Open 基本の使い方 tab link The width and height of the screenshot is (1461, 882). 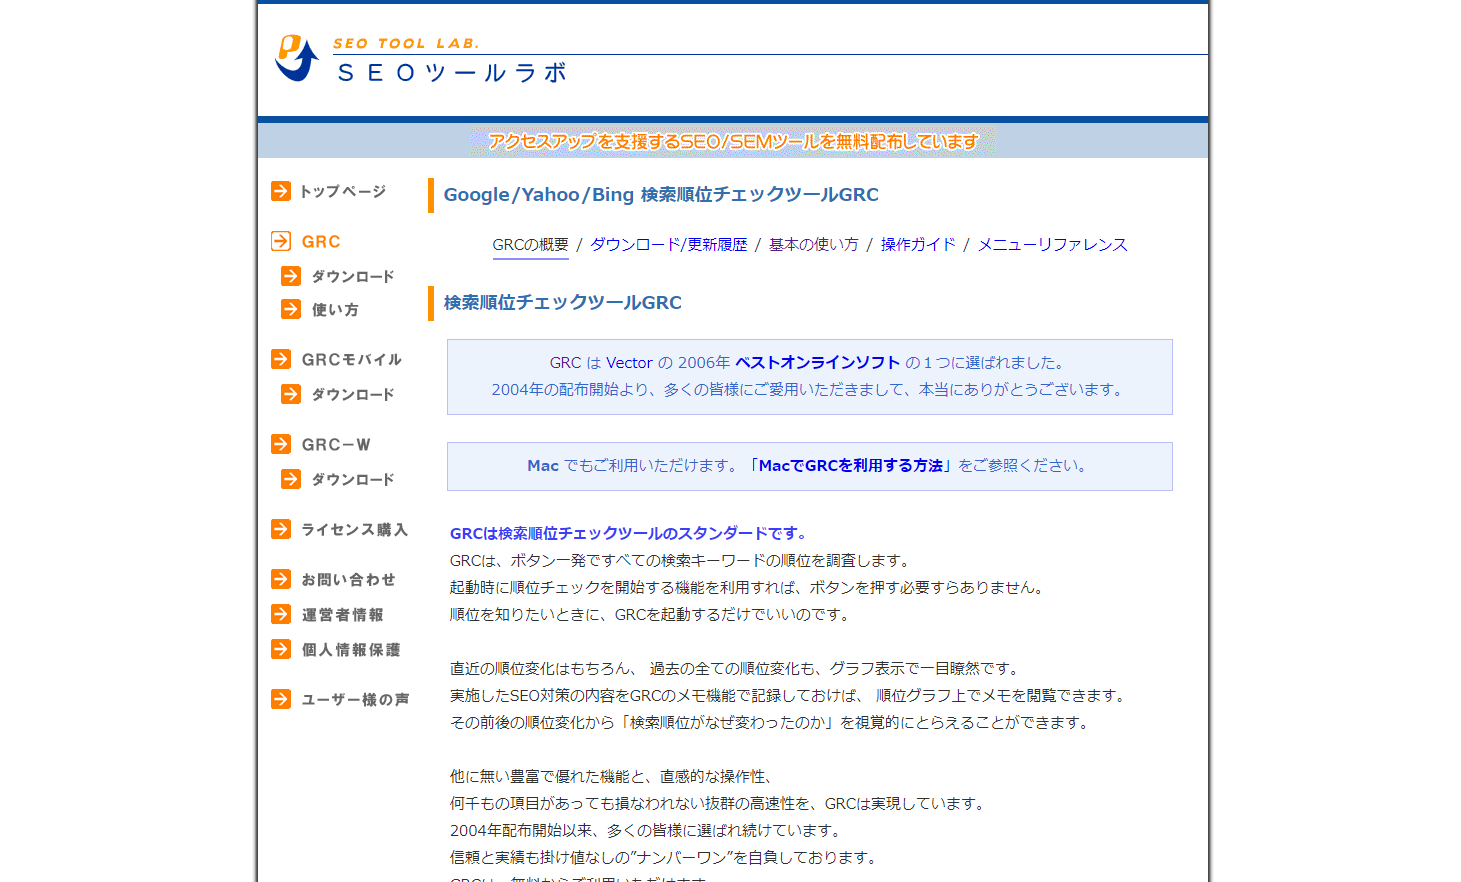[x=813, y=245]
